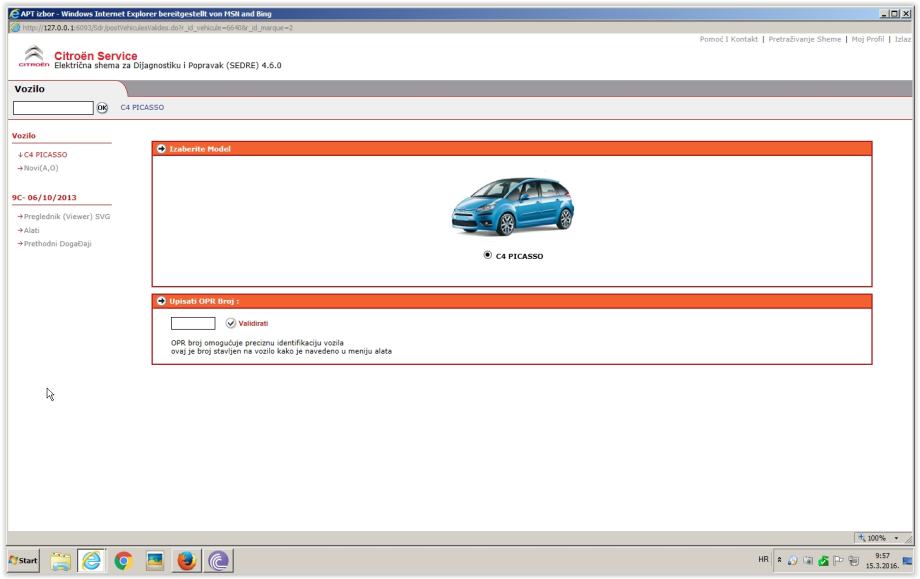This screenshot has width=920, height=579.
Task: Click the vehicle search input field
Action: [53, 108]
